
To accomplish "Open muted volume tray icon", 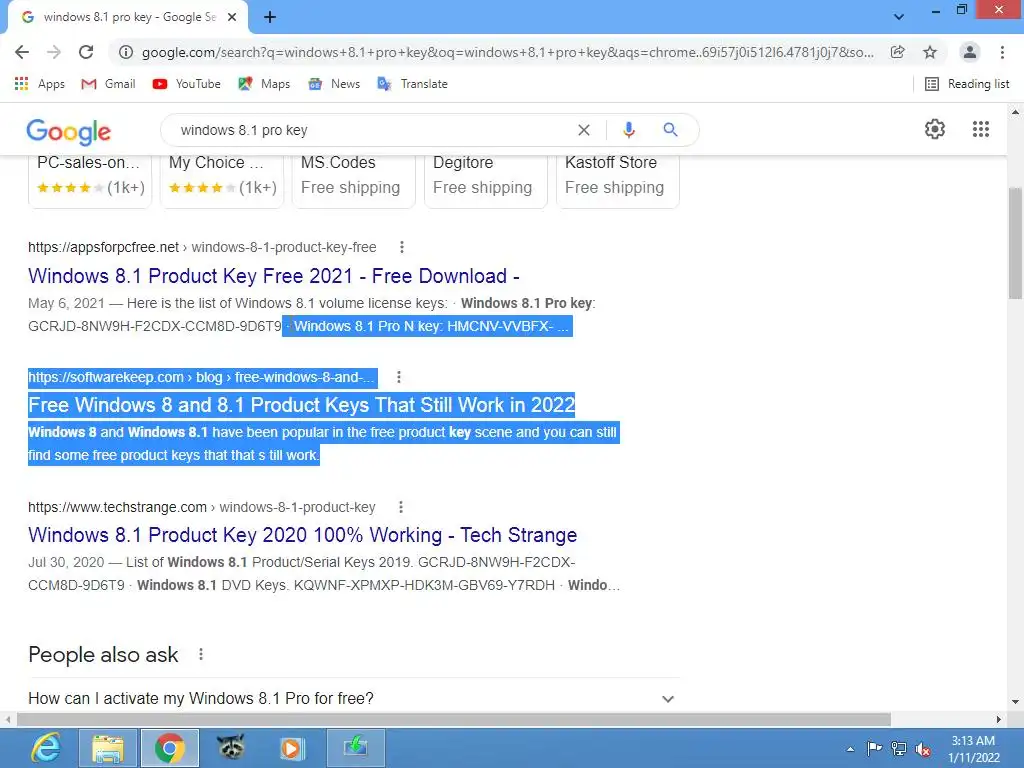I will click(923, 749).
